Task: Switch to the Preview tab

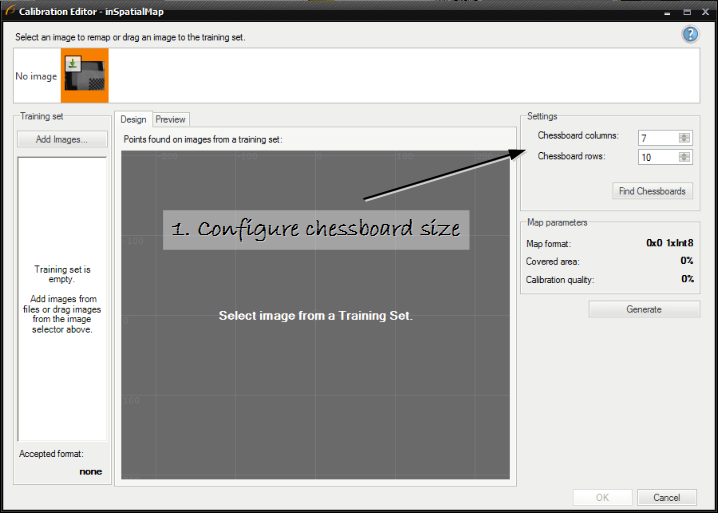Action: [x=170, y=119]
